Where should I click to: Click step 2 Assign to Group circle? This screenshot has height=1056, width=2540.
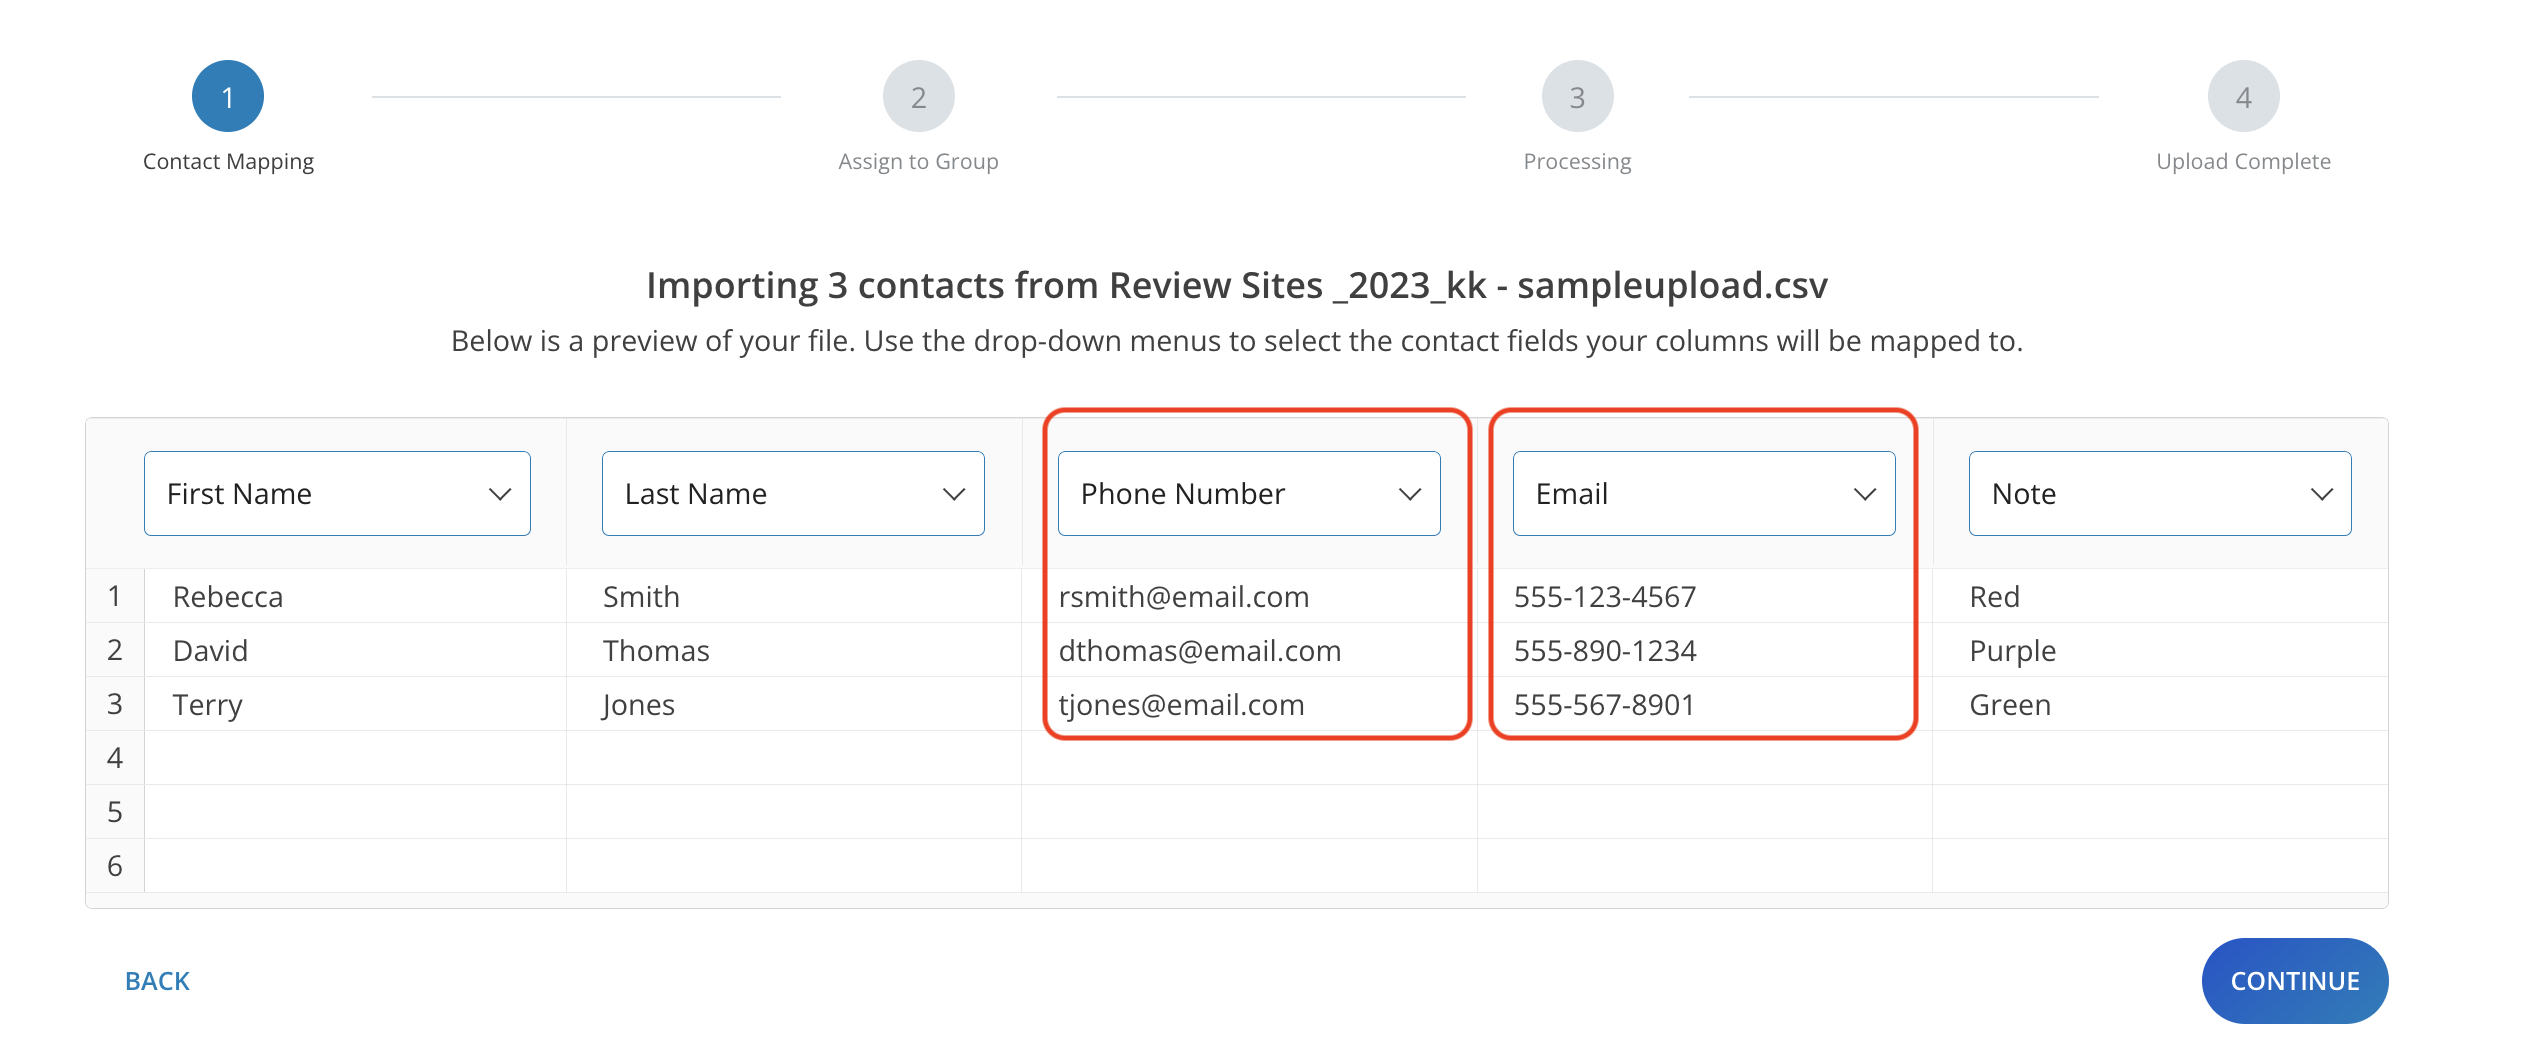coord(918,97)
